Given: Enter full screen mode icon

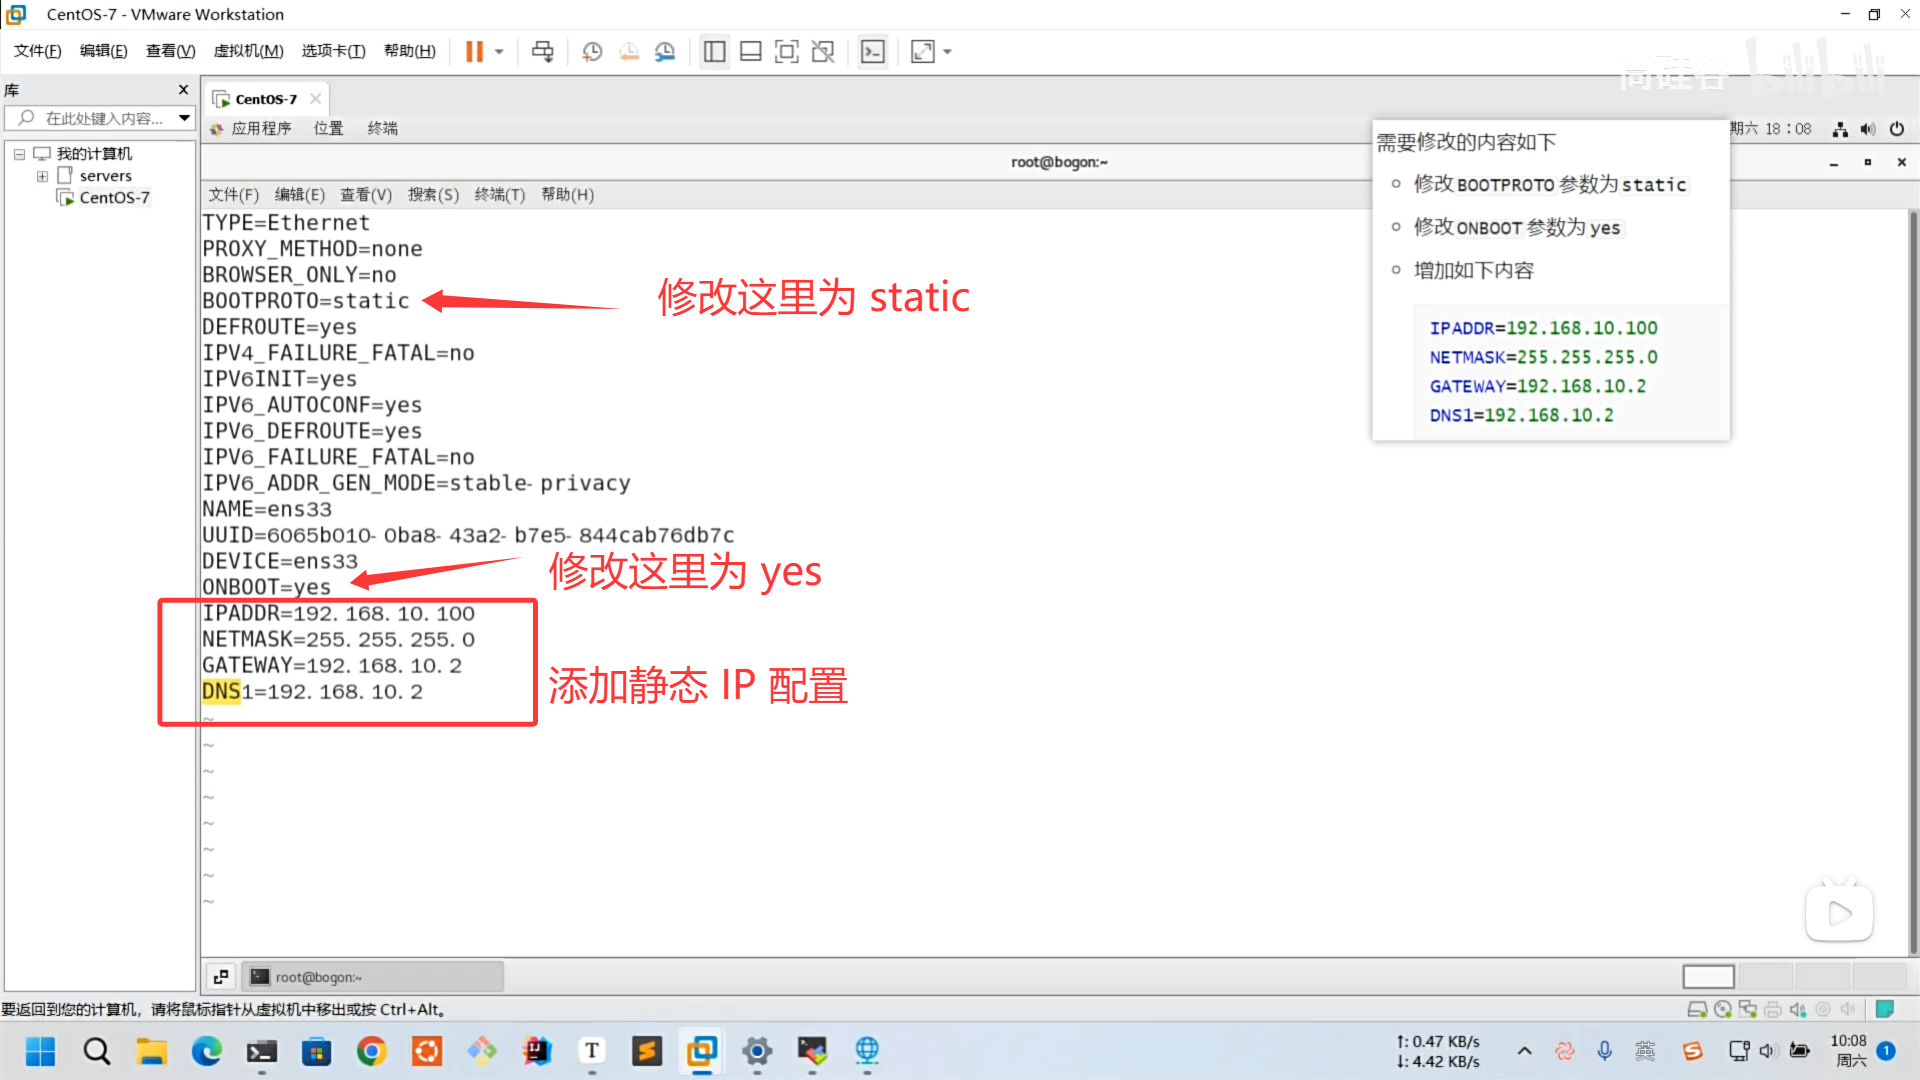Looking at the screenshot, I should coord(787,51).
